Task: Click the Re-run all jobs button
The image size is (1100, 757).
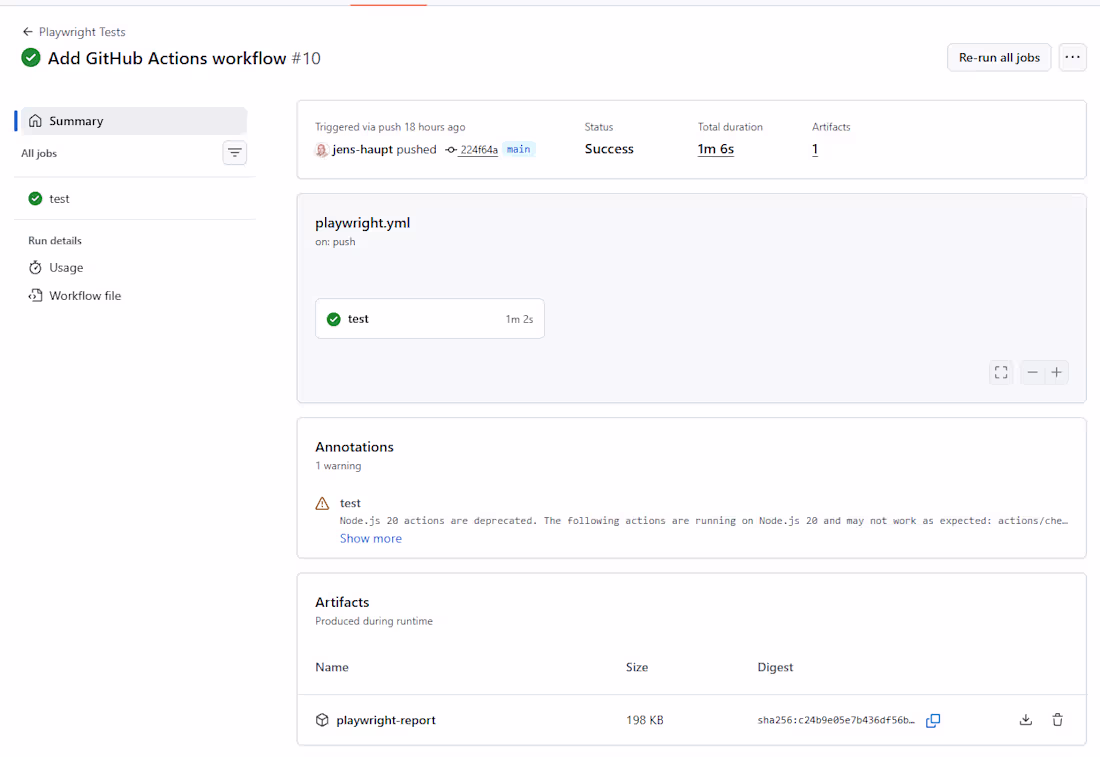Action: point(999,58)
